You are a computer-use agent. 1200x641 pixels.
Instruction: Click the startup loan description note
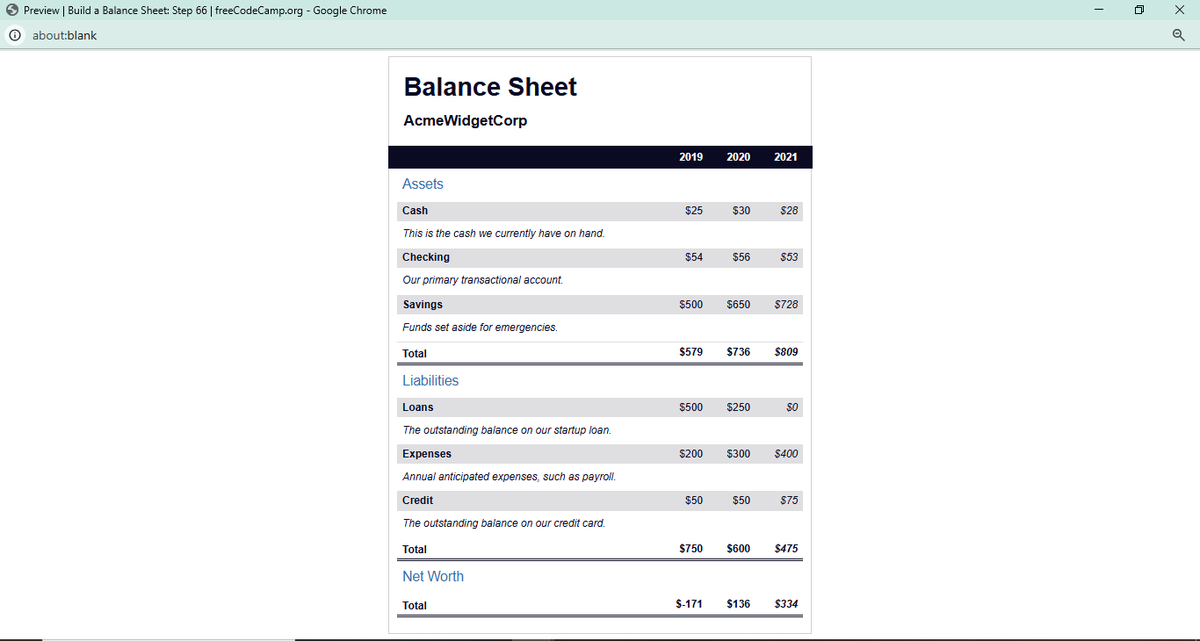click(x=507, y=431)
